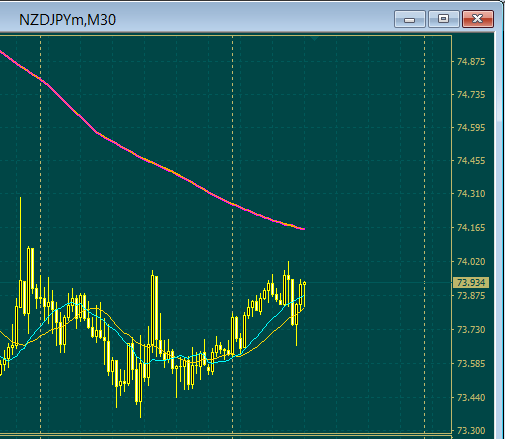
Task: Click the 73.300 price scale label
Action: click(x=471, y=431)
